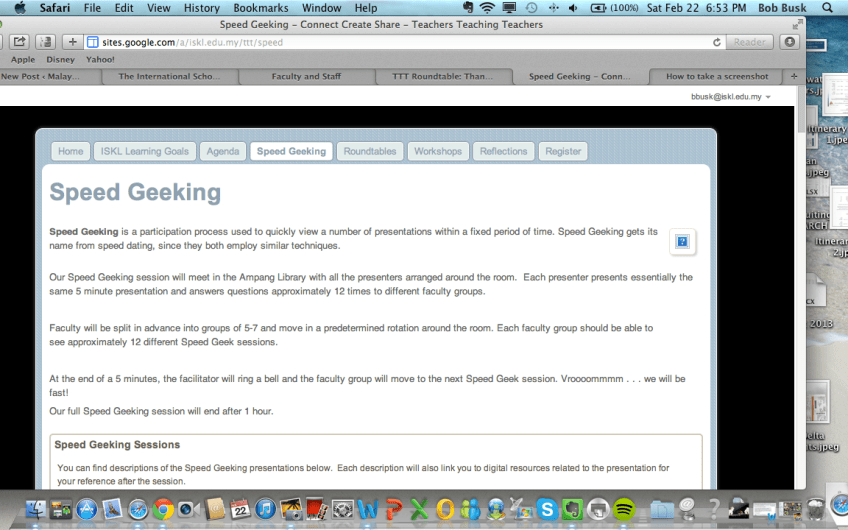Image resolution: width=848 pixels, height=530 pixels.
Task: Switch to the Faculty and Staff tab
Action: pyautogui.click(x=306, y=76)
